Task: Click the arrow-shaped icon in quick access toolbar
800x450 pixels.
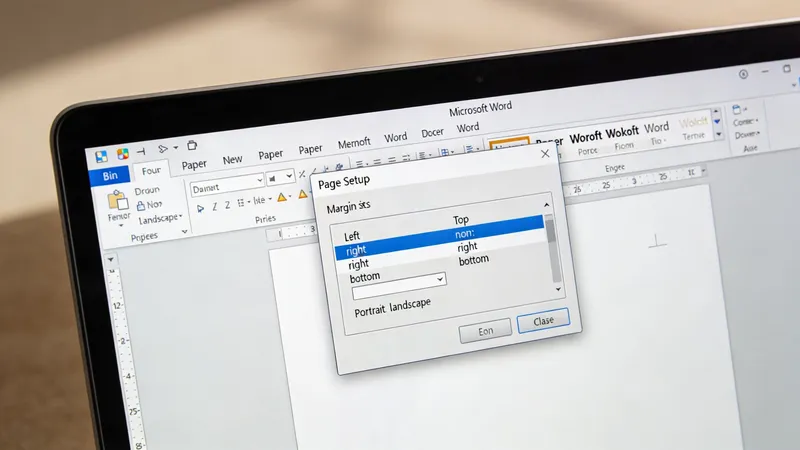Action: point(163,148)
